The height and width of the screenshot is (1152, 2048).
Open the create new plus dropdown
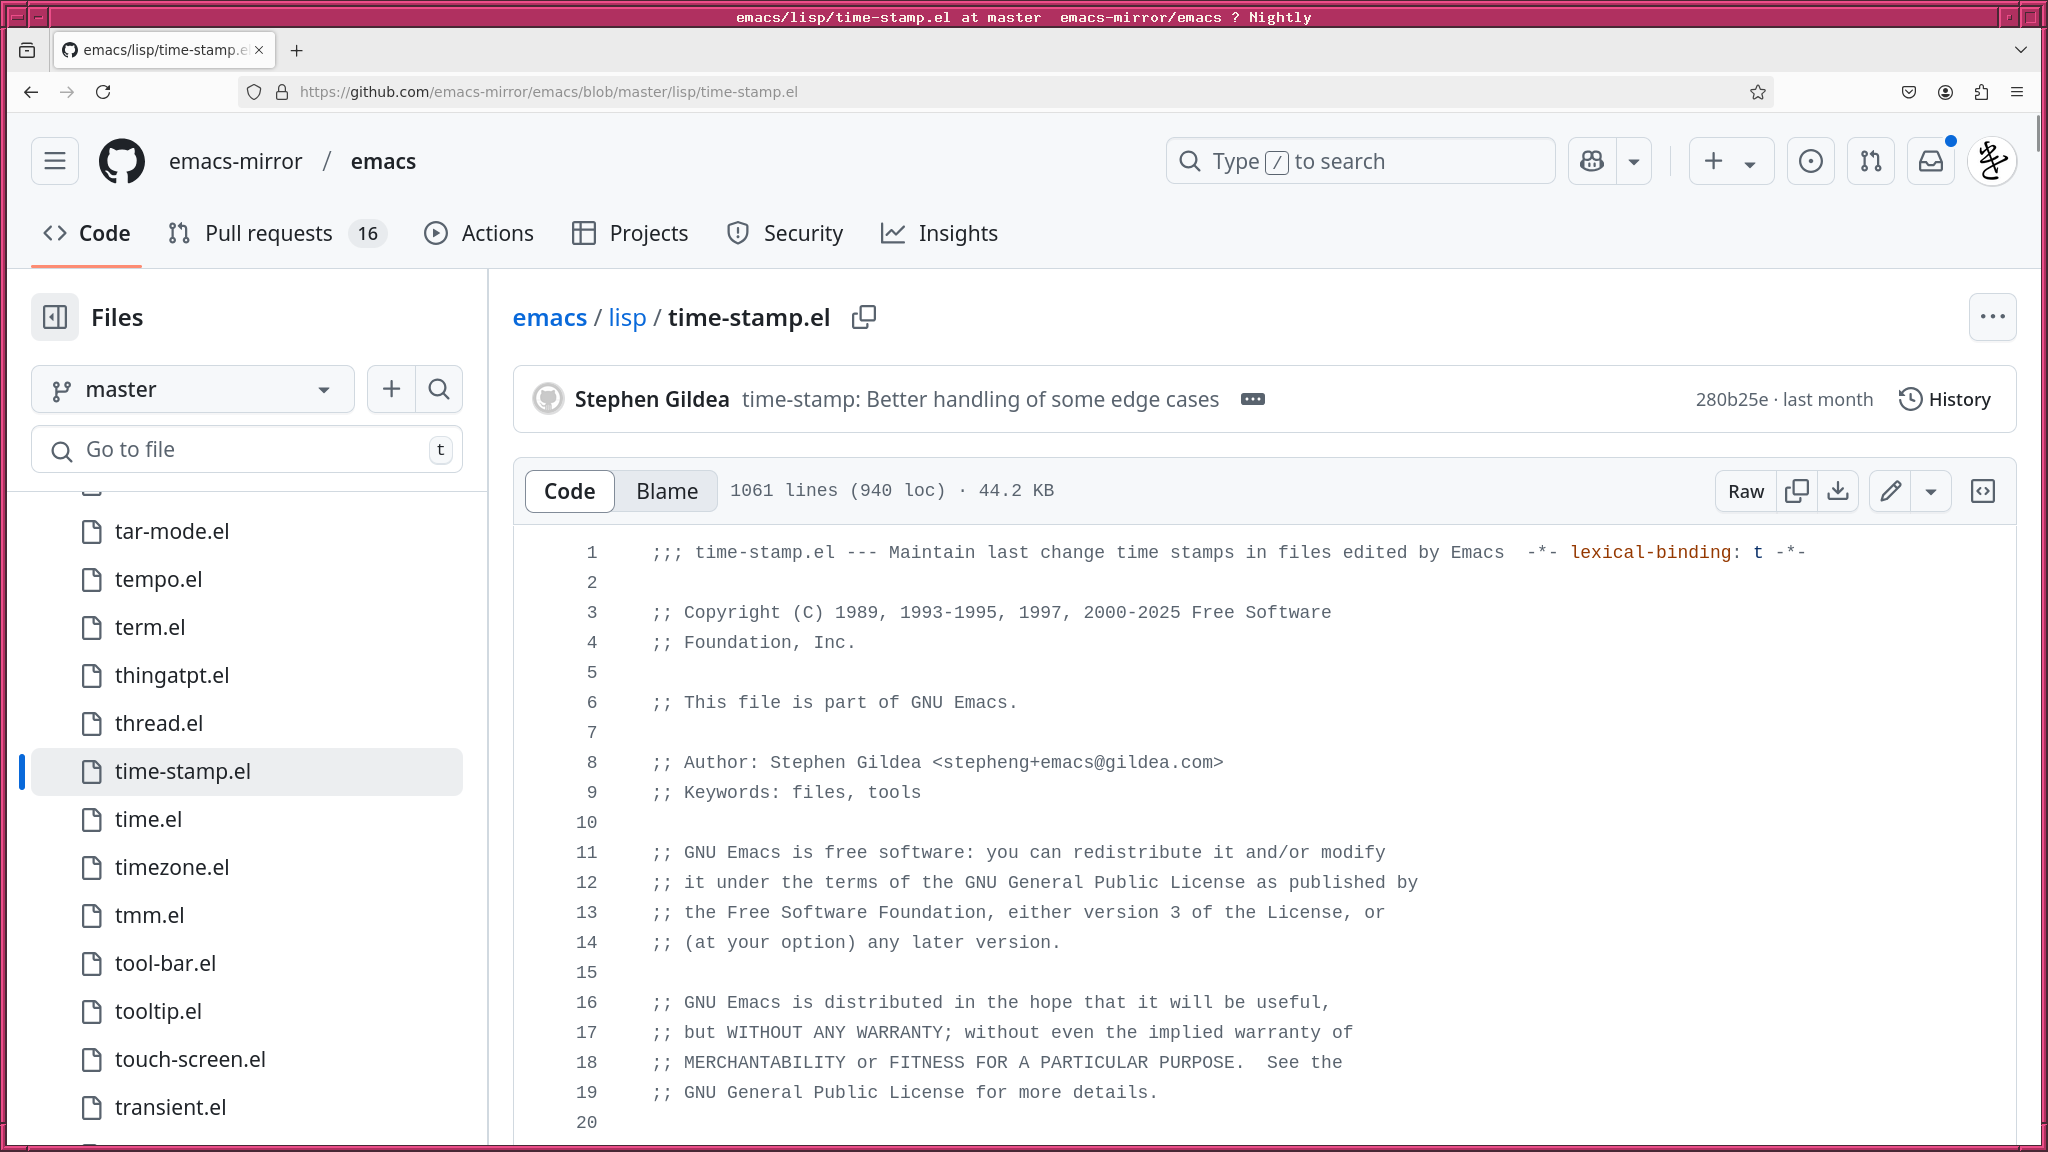(x=1730, y=161)
